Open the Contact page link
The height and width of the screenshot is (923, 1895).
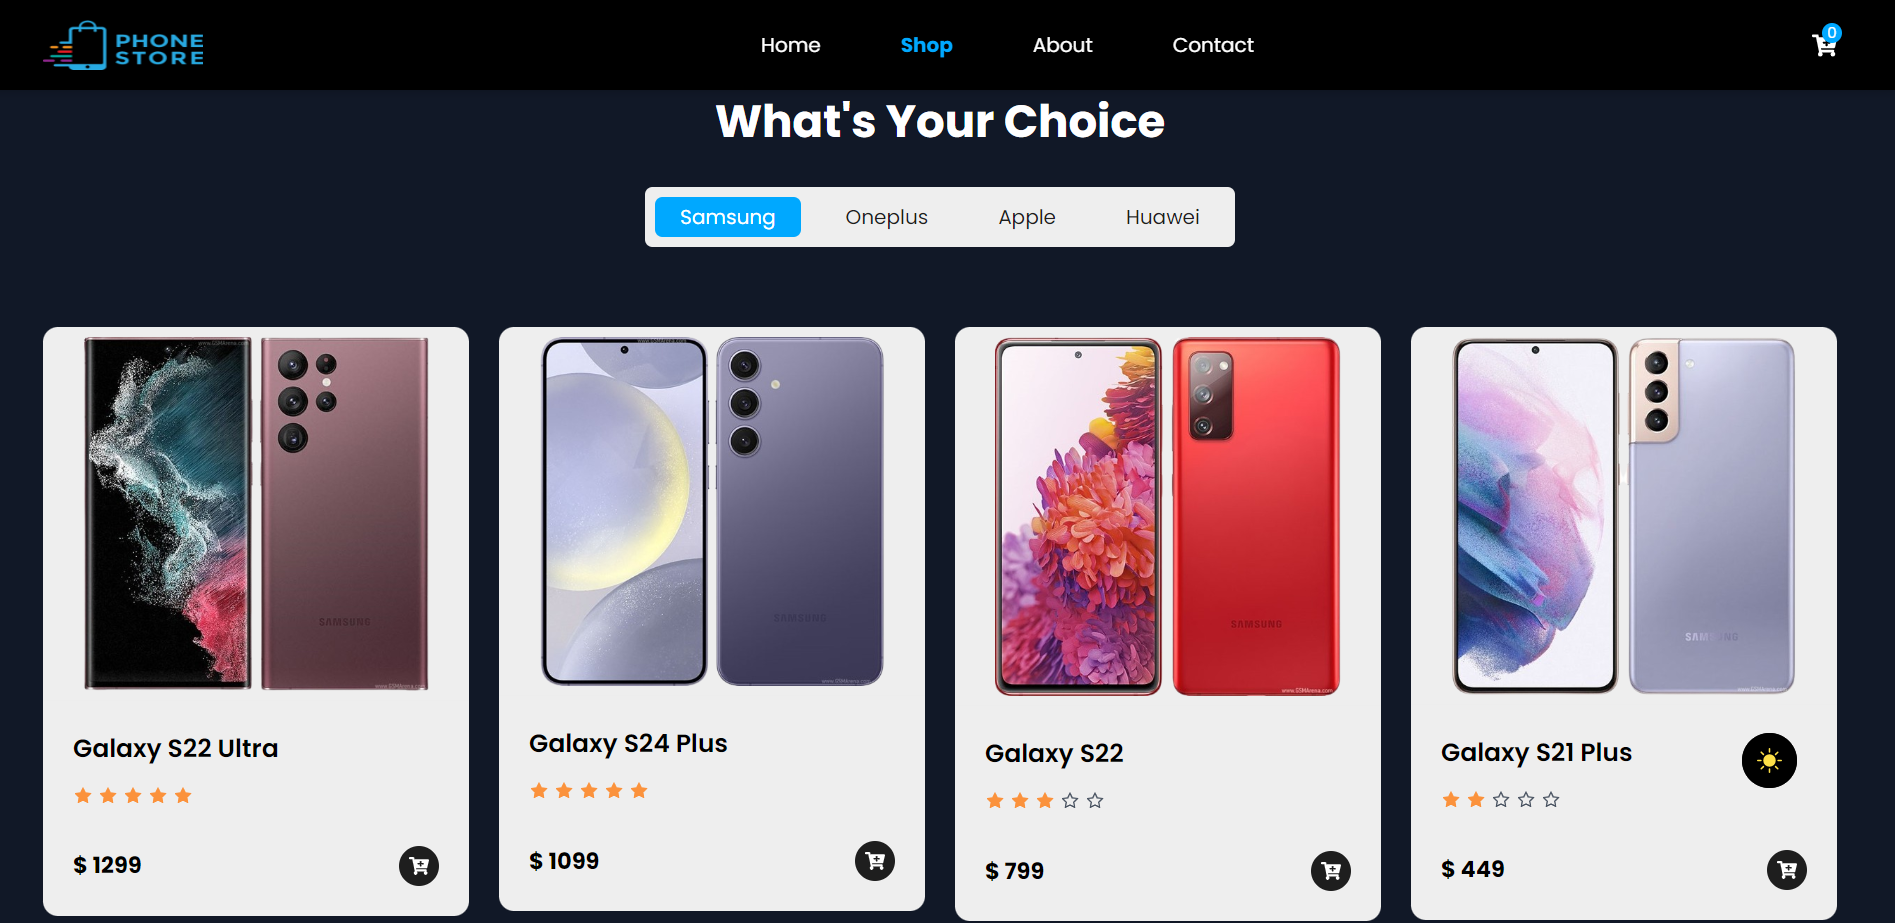tap(1213, 45)
